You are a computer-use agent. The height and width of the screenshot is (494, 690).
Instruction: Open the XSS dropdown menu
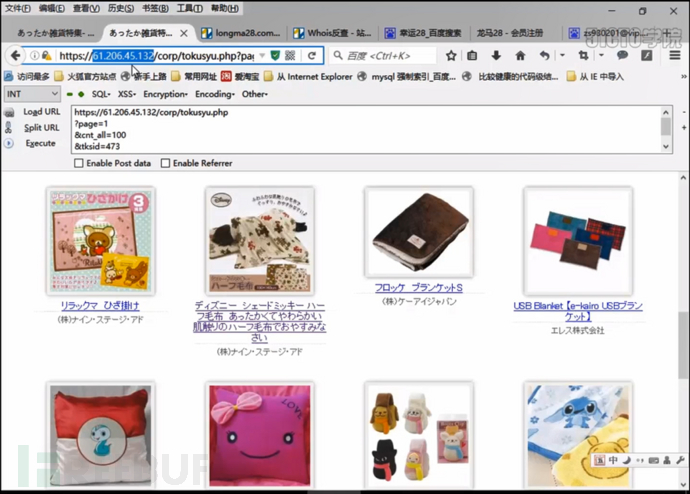(x=127, y=94)
